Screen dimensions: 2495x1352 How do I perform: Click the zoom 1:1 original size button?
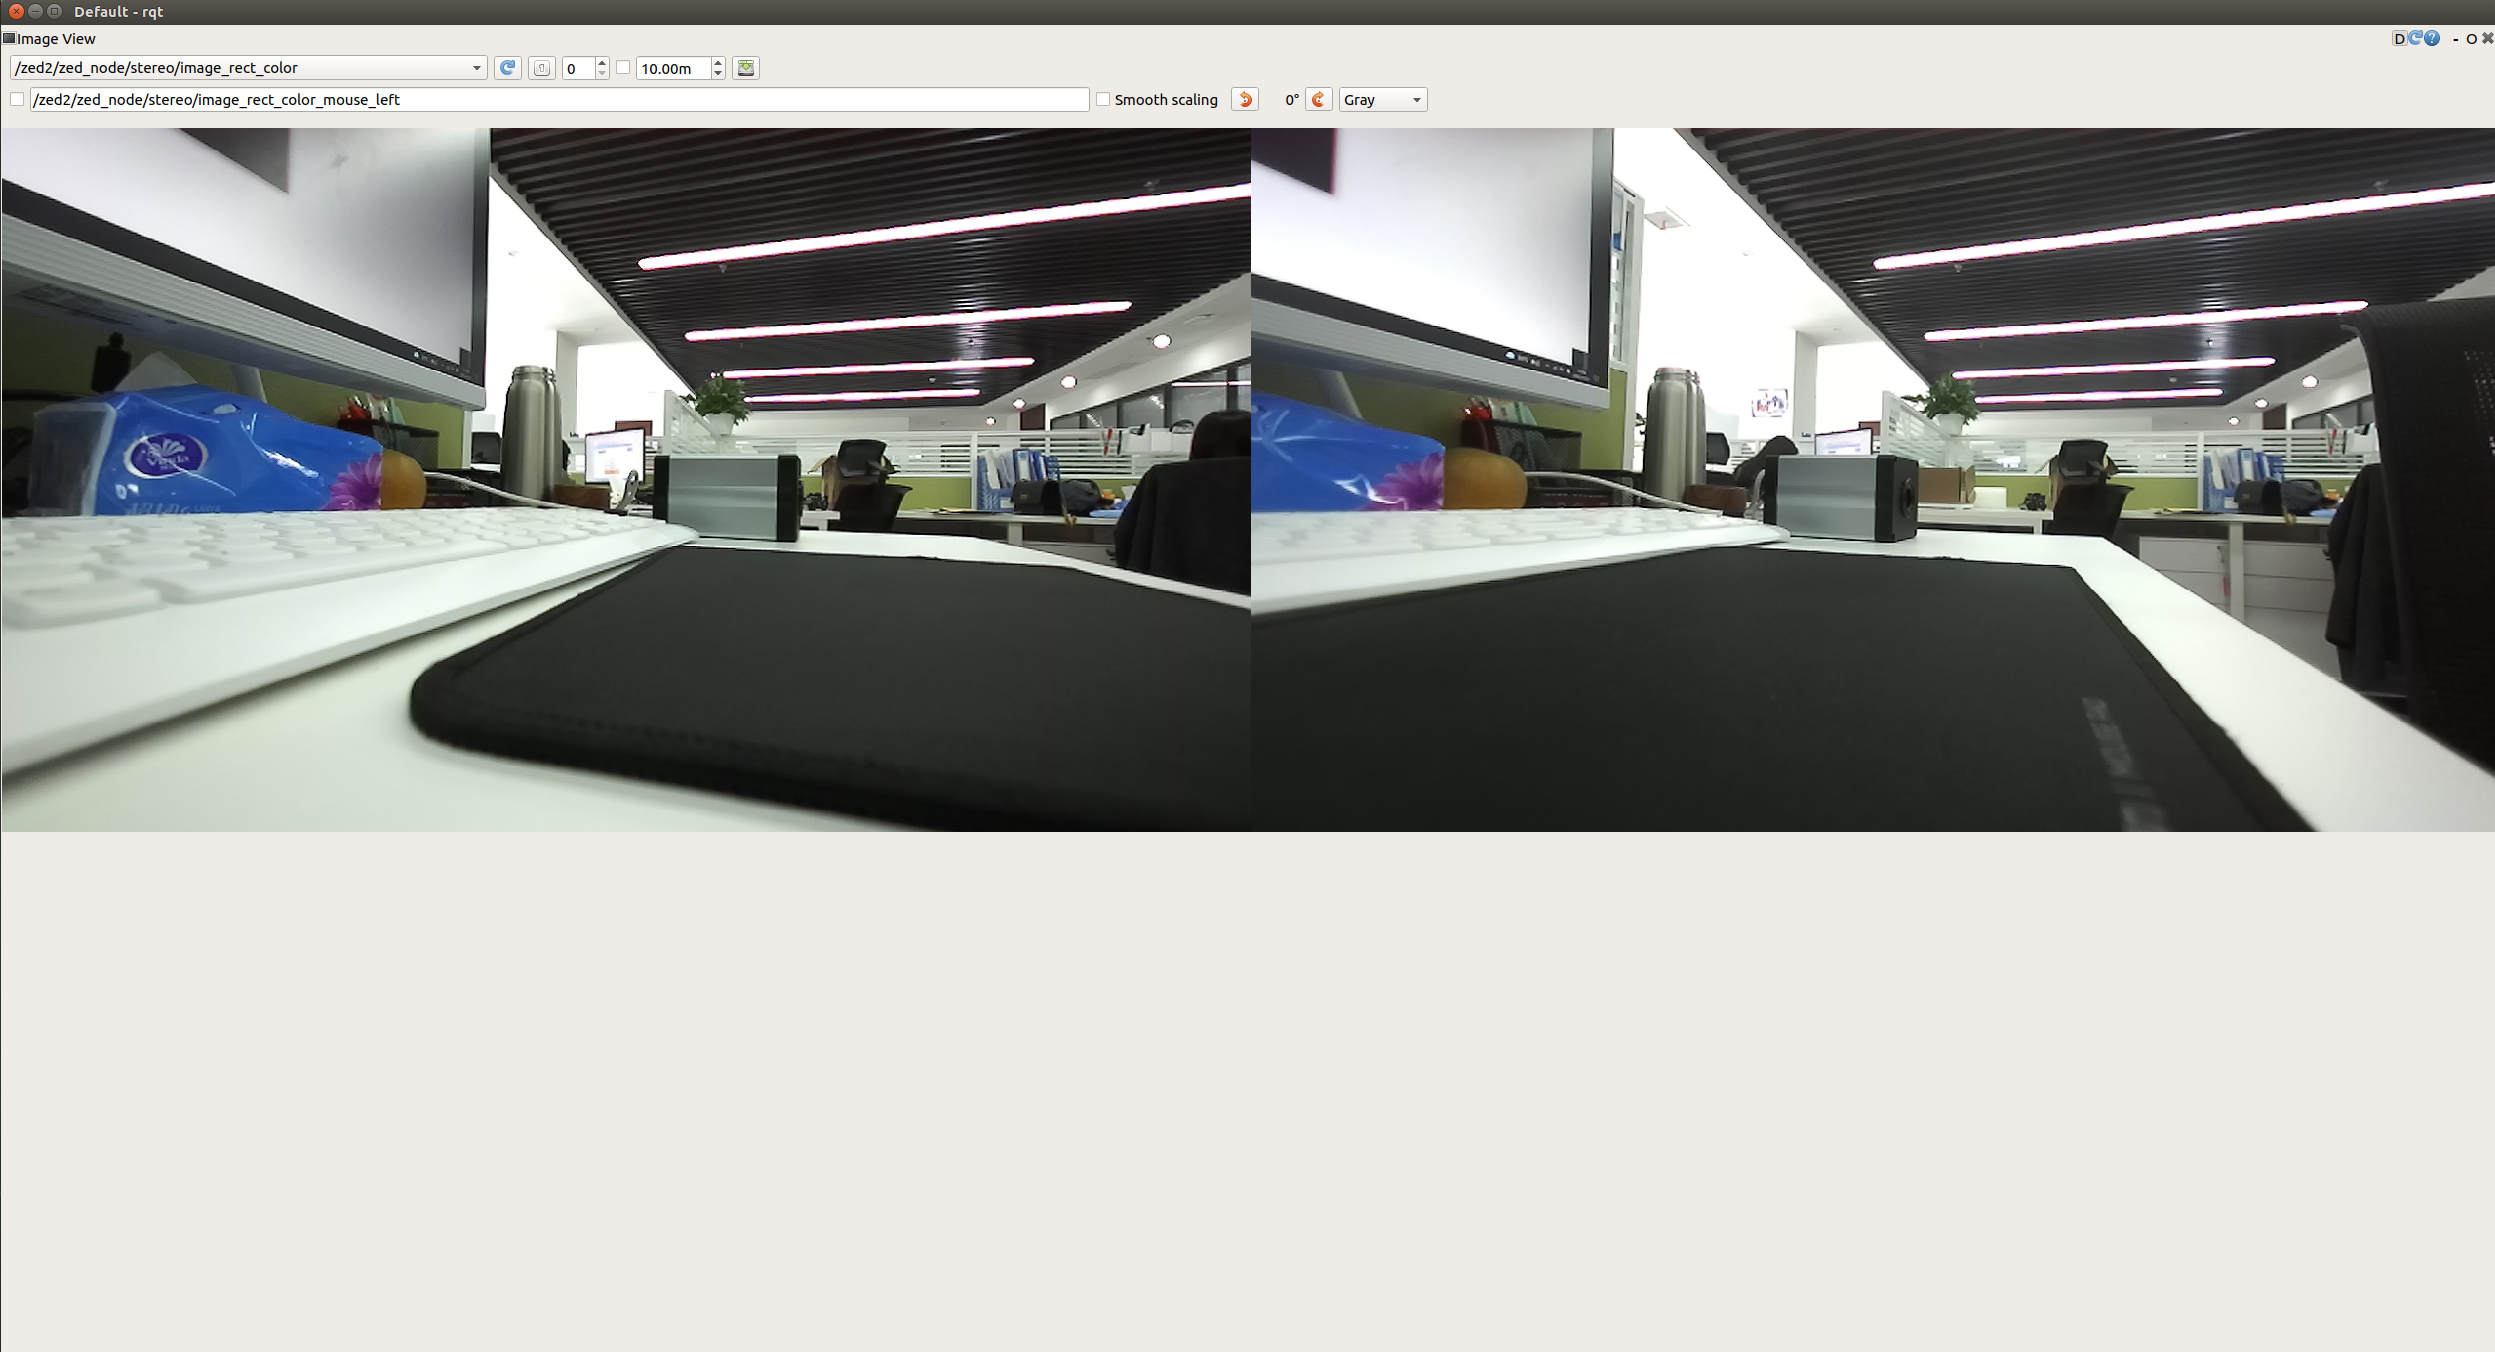point(541,68)
